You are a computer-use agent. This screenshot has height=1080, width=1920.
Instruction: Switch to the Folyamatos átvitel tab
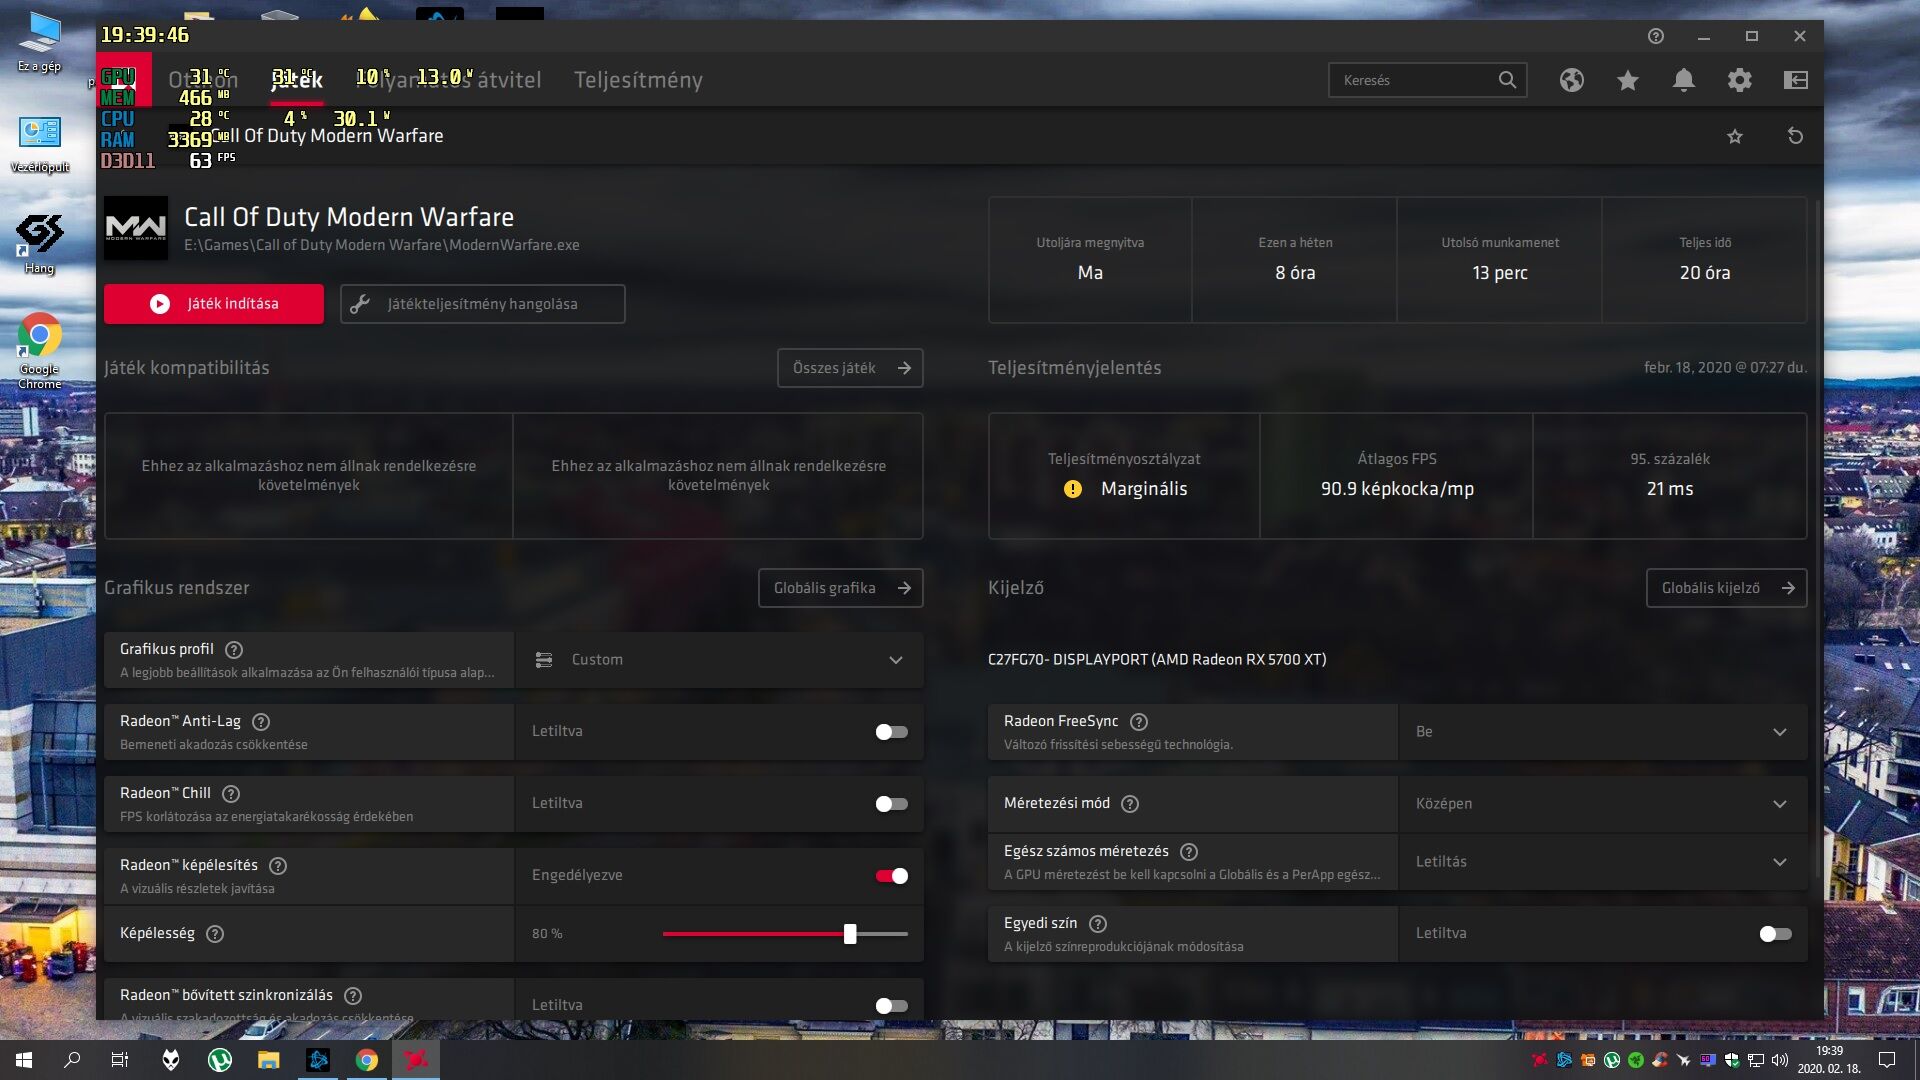[449, 80]
